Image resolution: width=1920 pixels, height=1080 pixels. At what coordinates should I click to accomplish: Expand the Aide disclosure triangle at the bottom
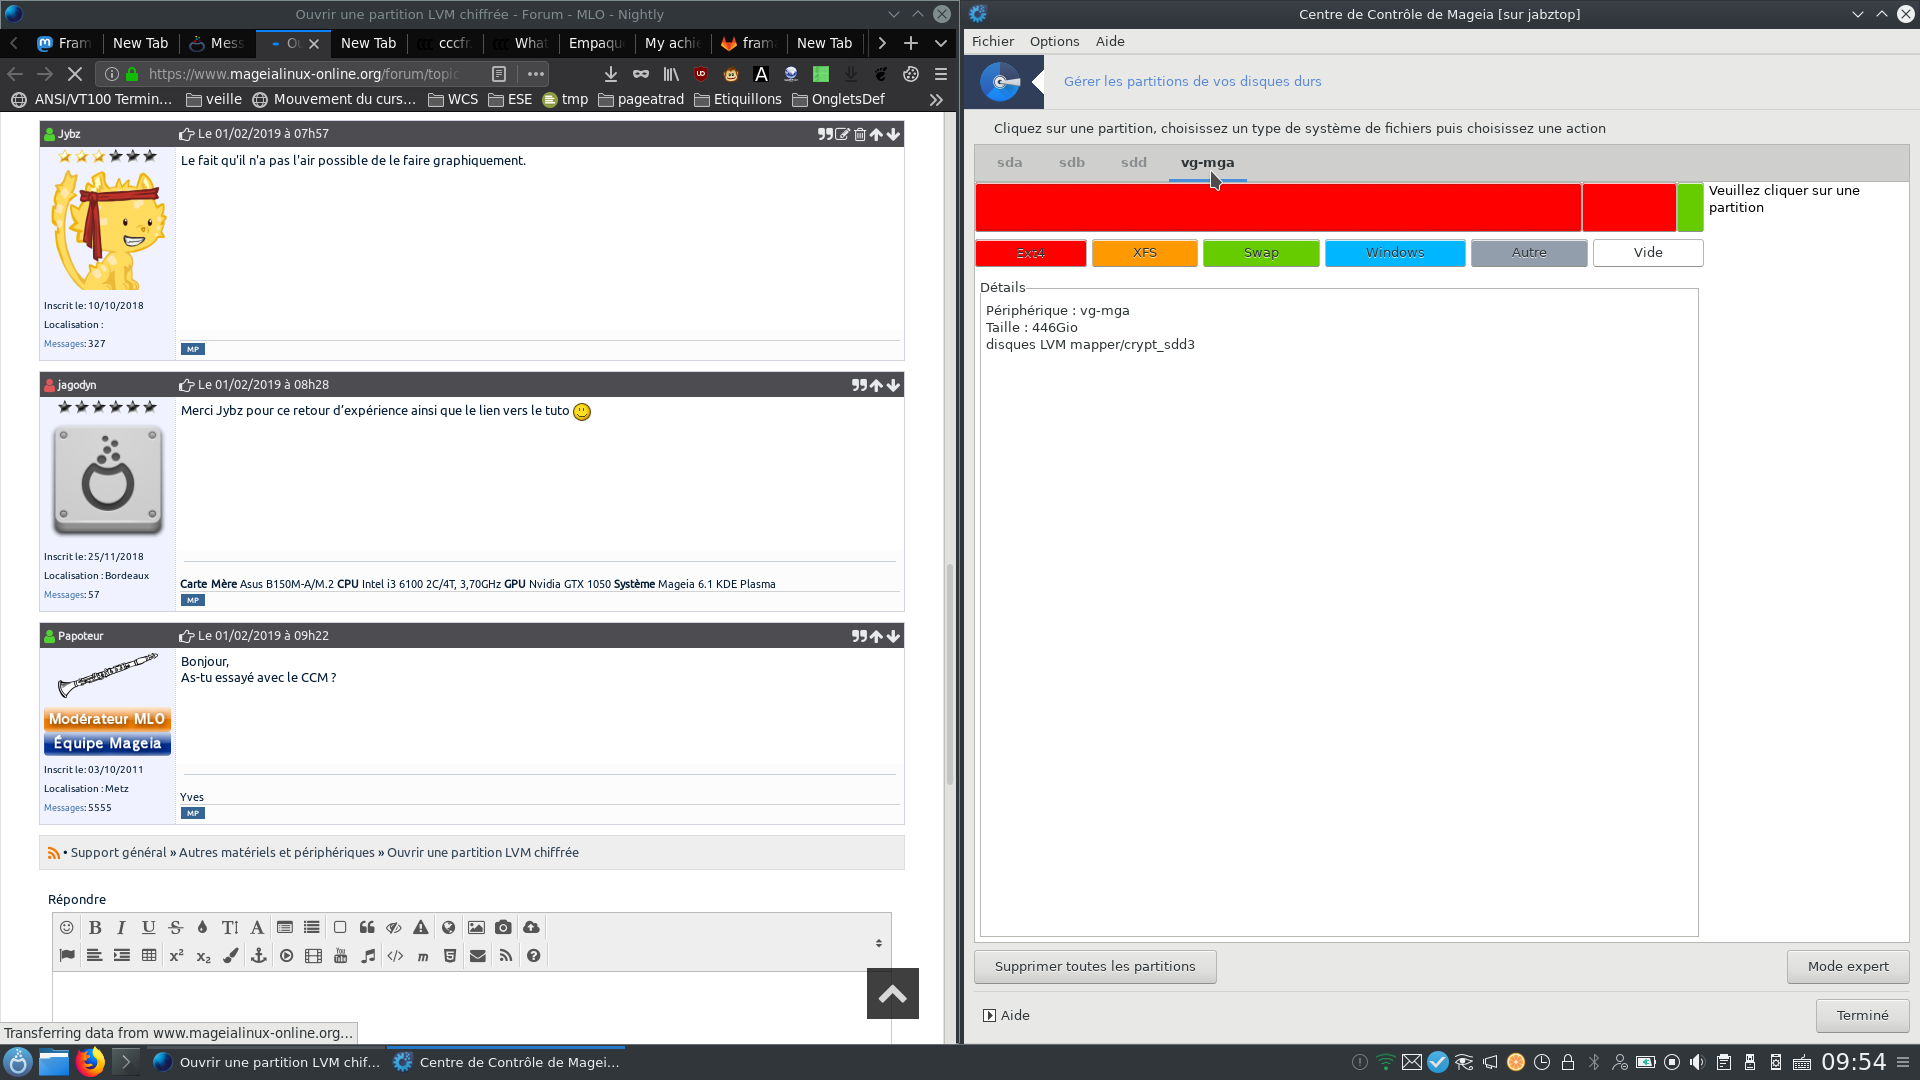pos(989,1015)
